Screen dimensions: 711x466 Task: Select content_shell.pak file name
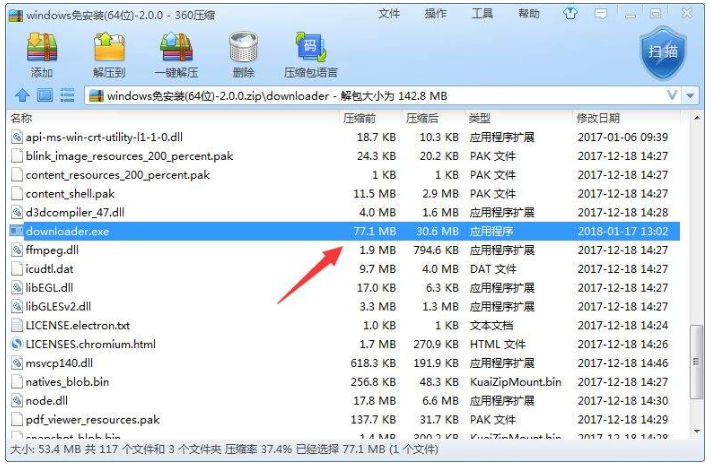click(x=70, y=194)
